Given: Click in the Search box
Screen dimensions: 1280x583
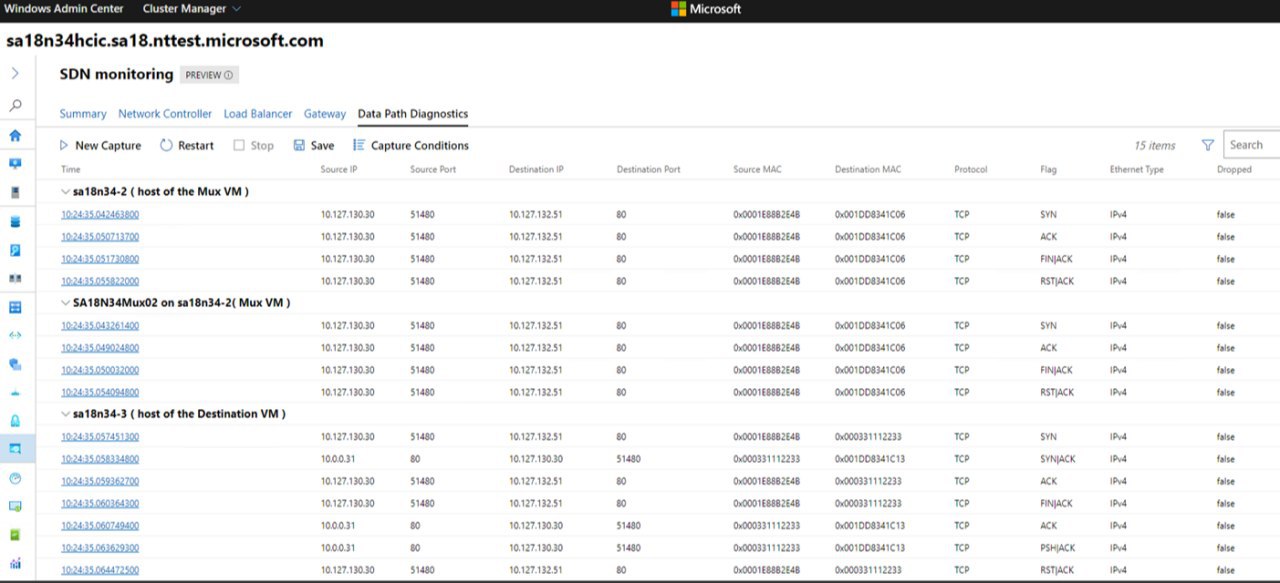Looking at the screenshot, I should click(1252, 145).
